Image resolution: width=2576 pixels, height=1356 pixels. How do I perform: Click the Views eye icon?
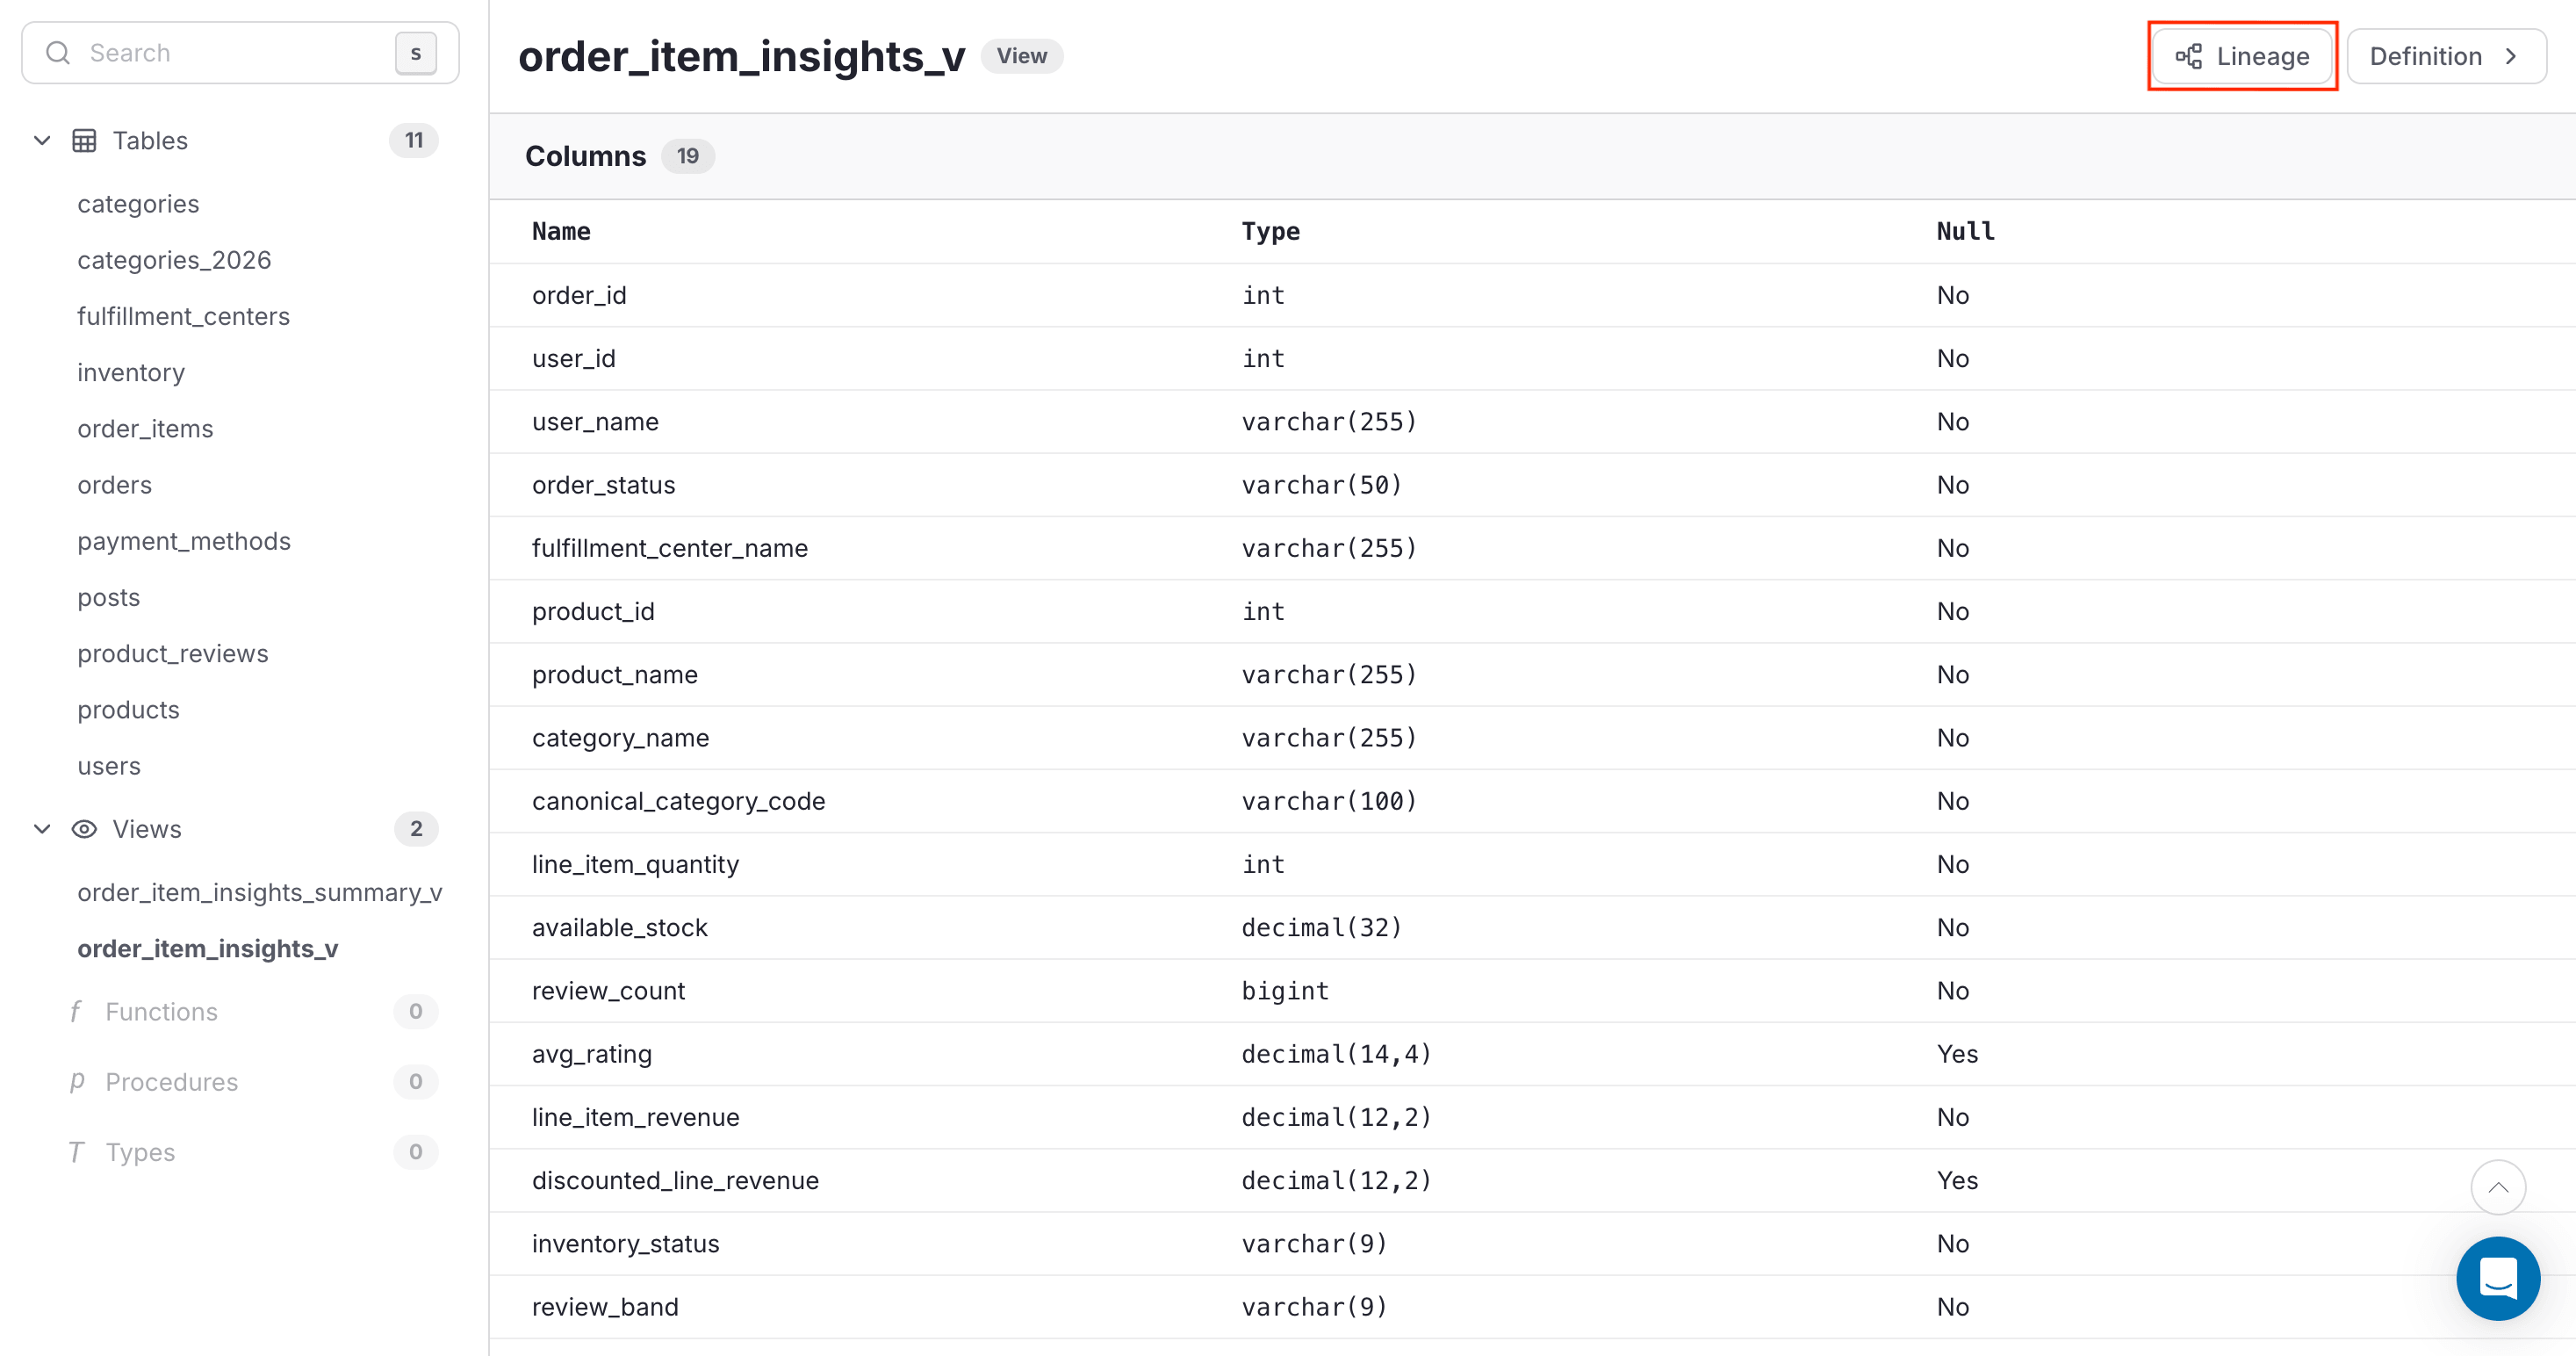tap(84, 829)
